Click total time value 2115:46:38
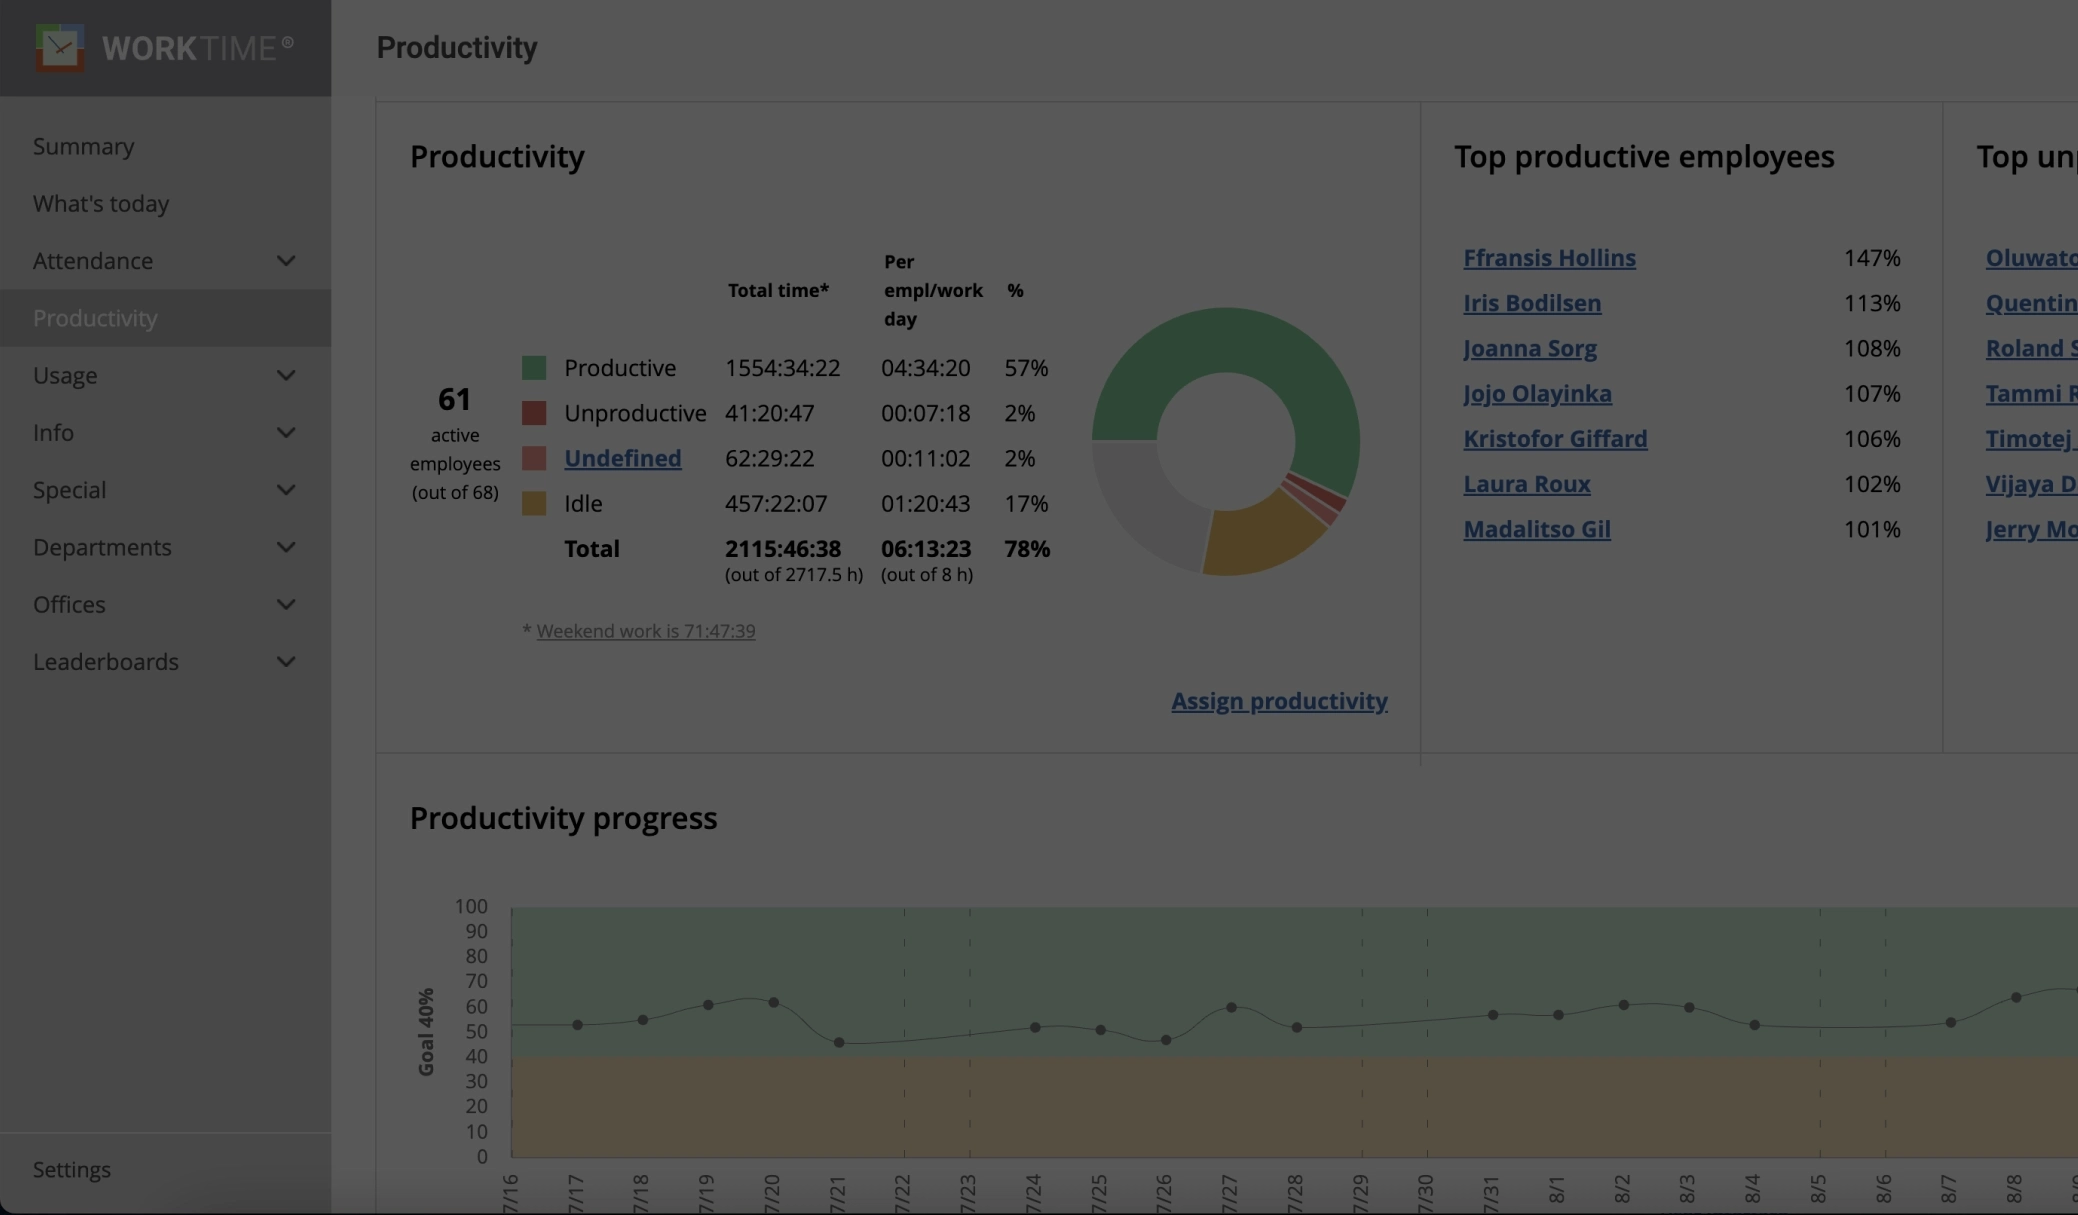The height and width of the screenshot is (1215, 2078). (783, 548)
